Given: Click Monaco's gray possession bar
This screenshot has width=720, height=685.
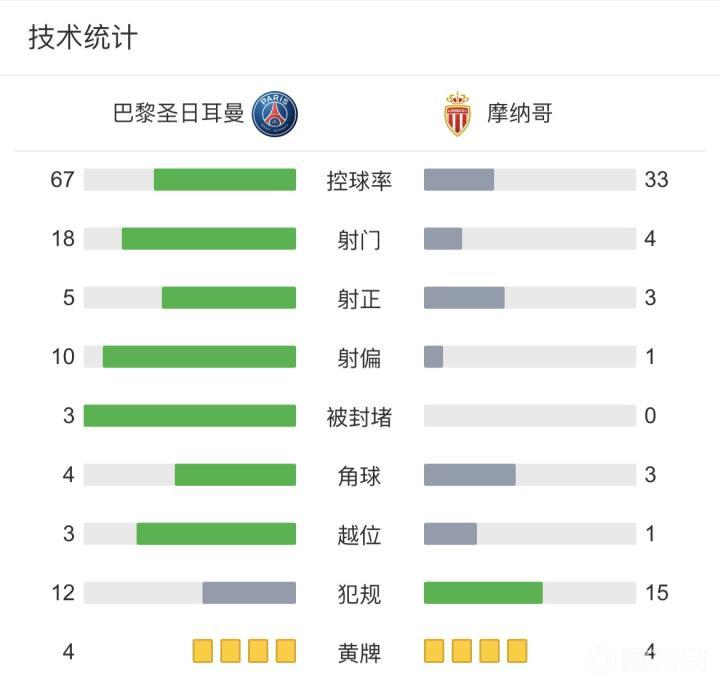Looking at the screenshot, I should (x=459, y=180).
